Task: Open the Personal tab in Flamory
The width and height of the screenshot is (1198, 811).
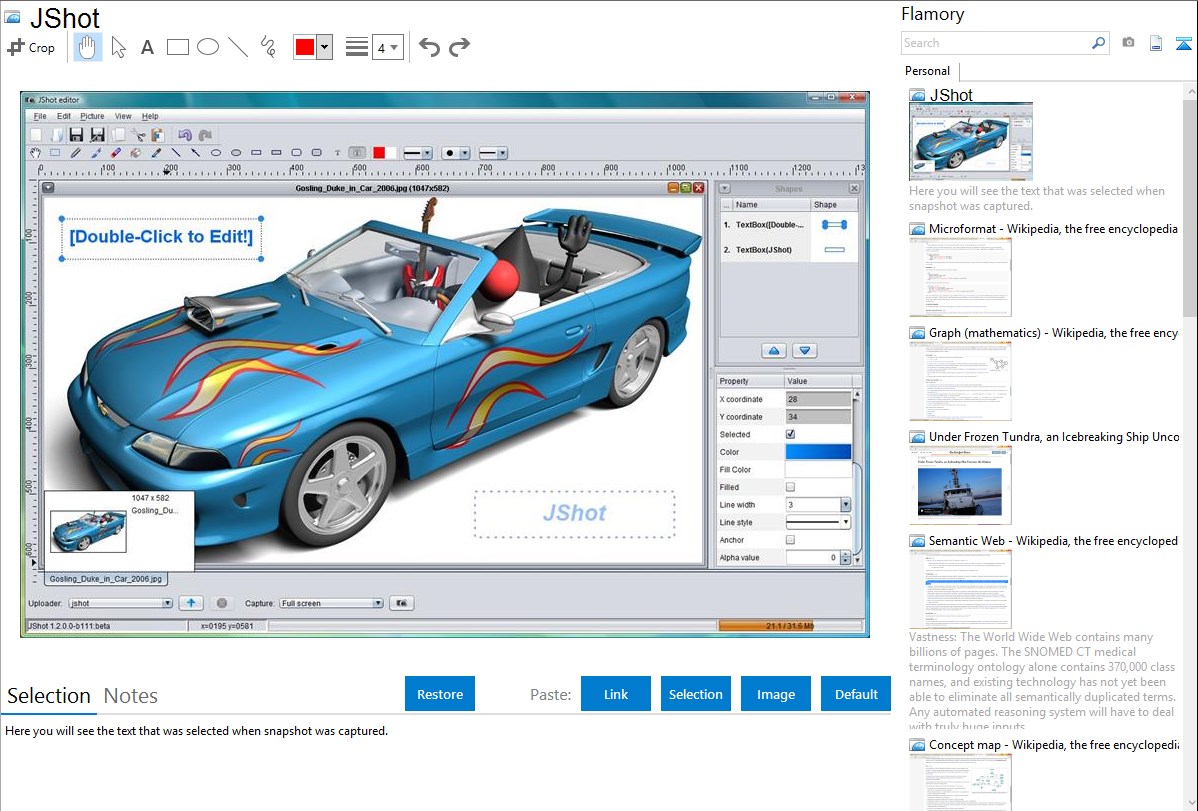Action: click(x=928, y=71)
